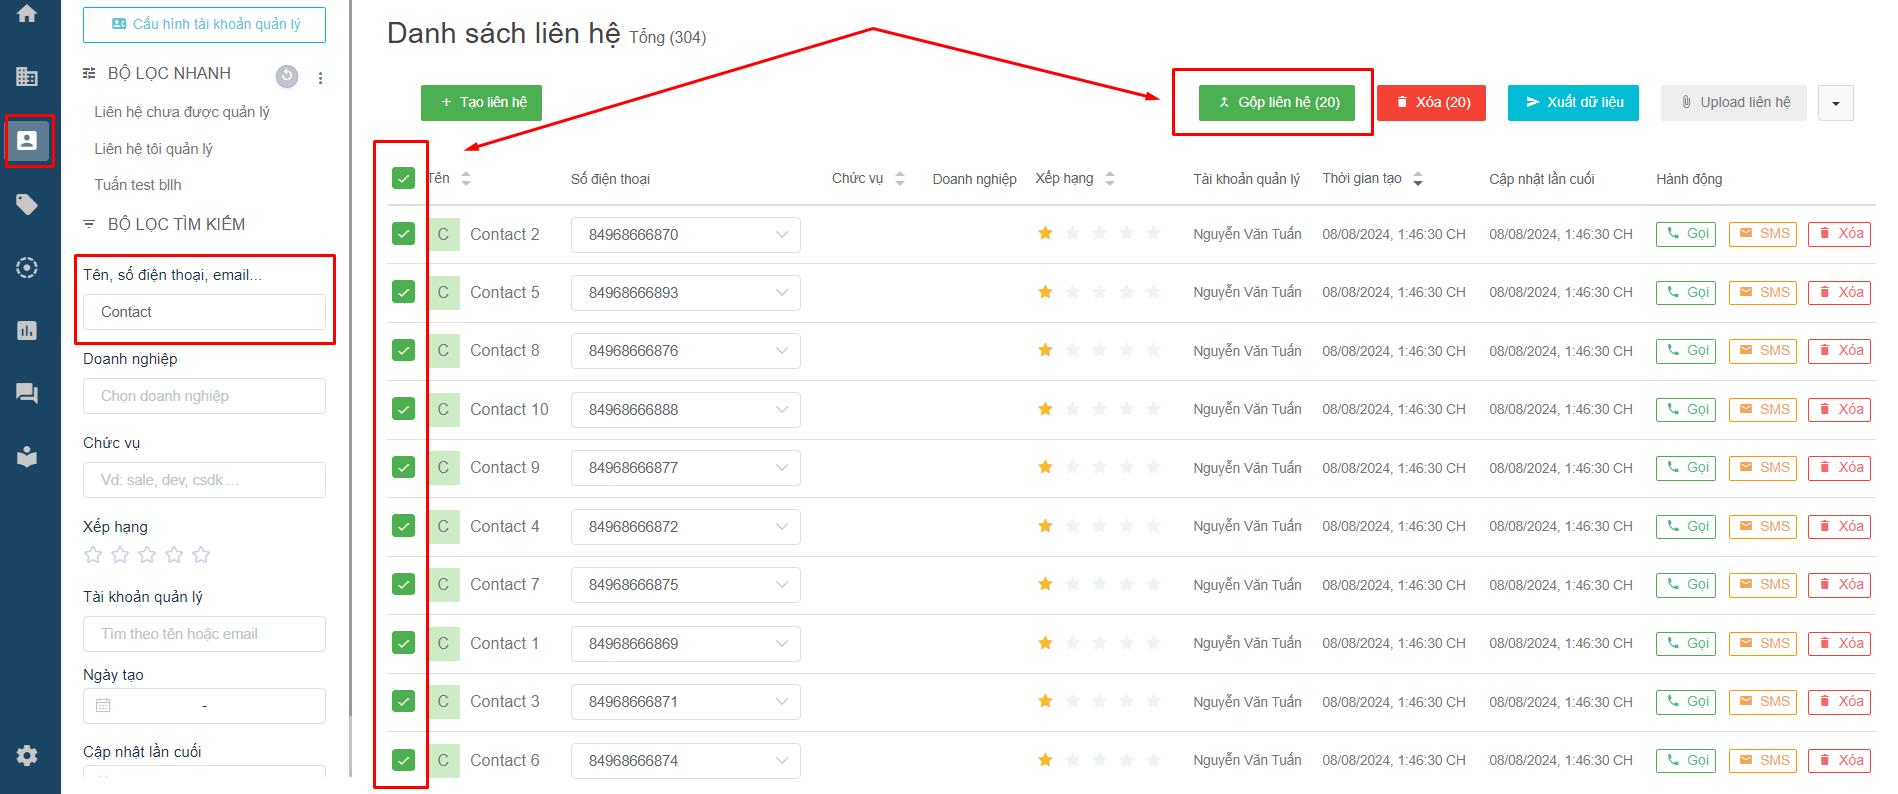Open quick filter three-dot menu
Viewport: 1898px width, 794px height.
click(x=320, y=78)
